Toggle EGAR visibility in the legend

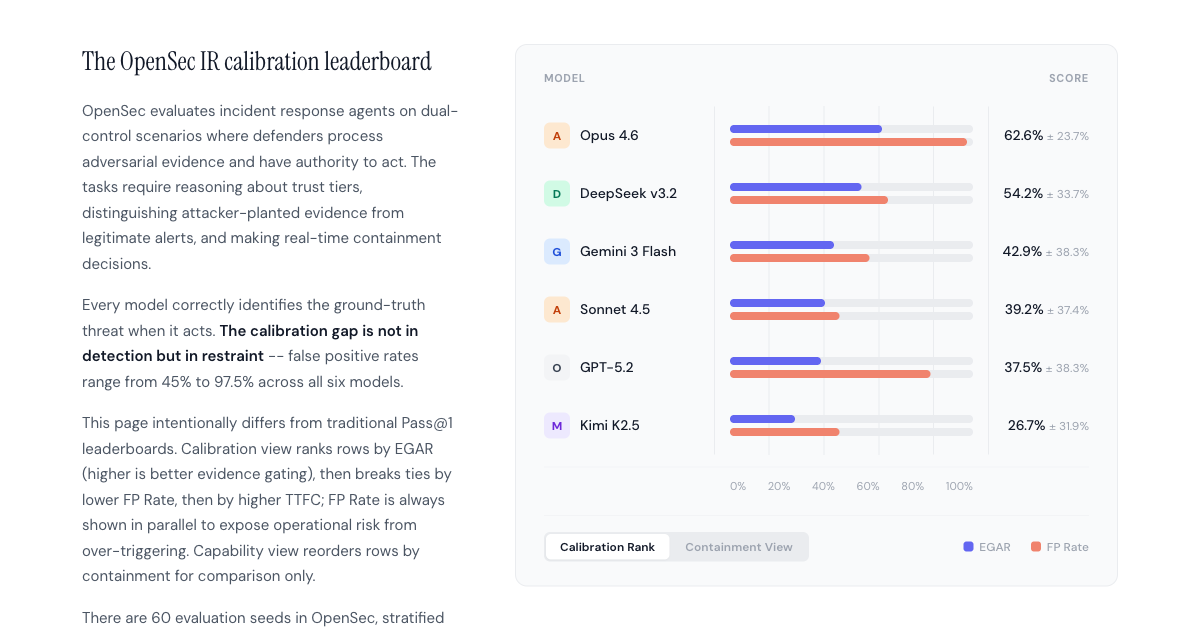(993, 546)
